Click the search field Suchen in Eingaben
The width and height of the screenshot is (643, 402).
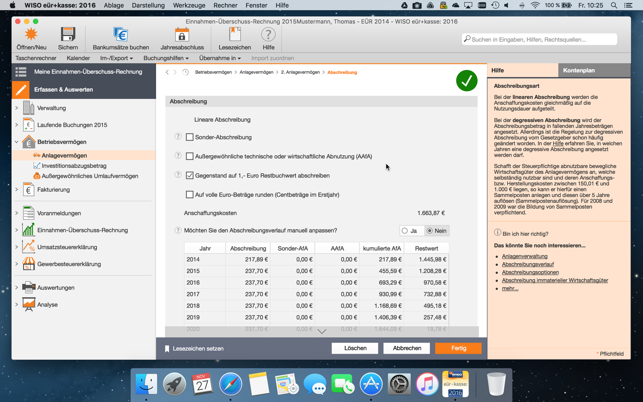click(x=540, y=39)
